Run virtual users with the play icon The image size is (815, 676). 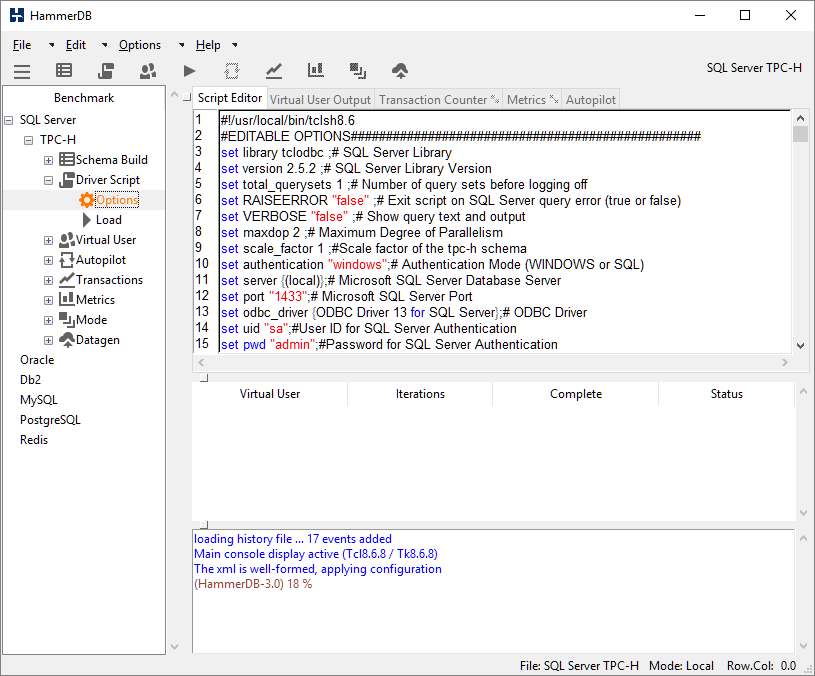[x=190, y=71]
